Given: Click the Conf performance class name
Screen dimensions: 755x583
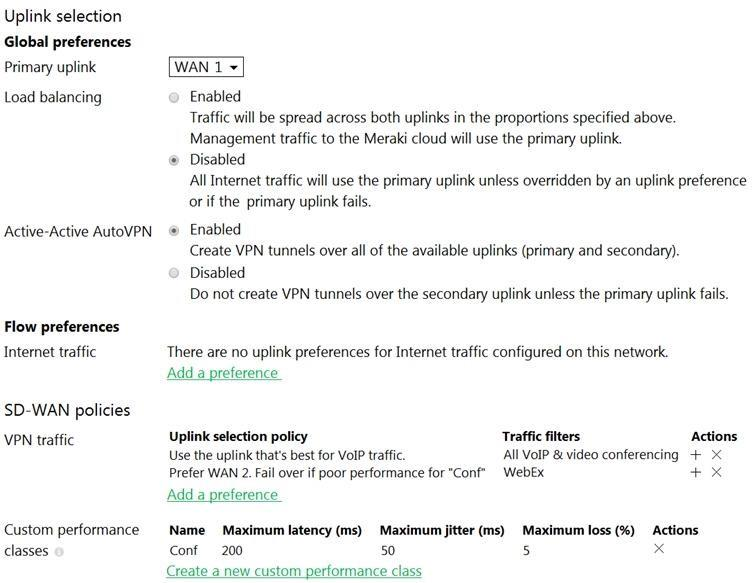Looking at the screenshot, I should click(x=183, y=550).
